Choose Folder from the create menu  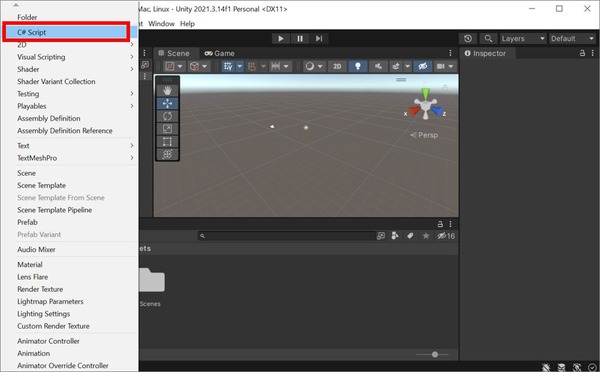coord(70,17)
